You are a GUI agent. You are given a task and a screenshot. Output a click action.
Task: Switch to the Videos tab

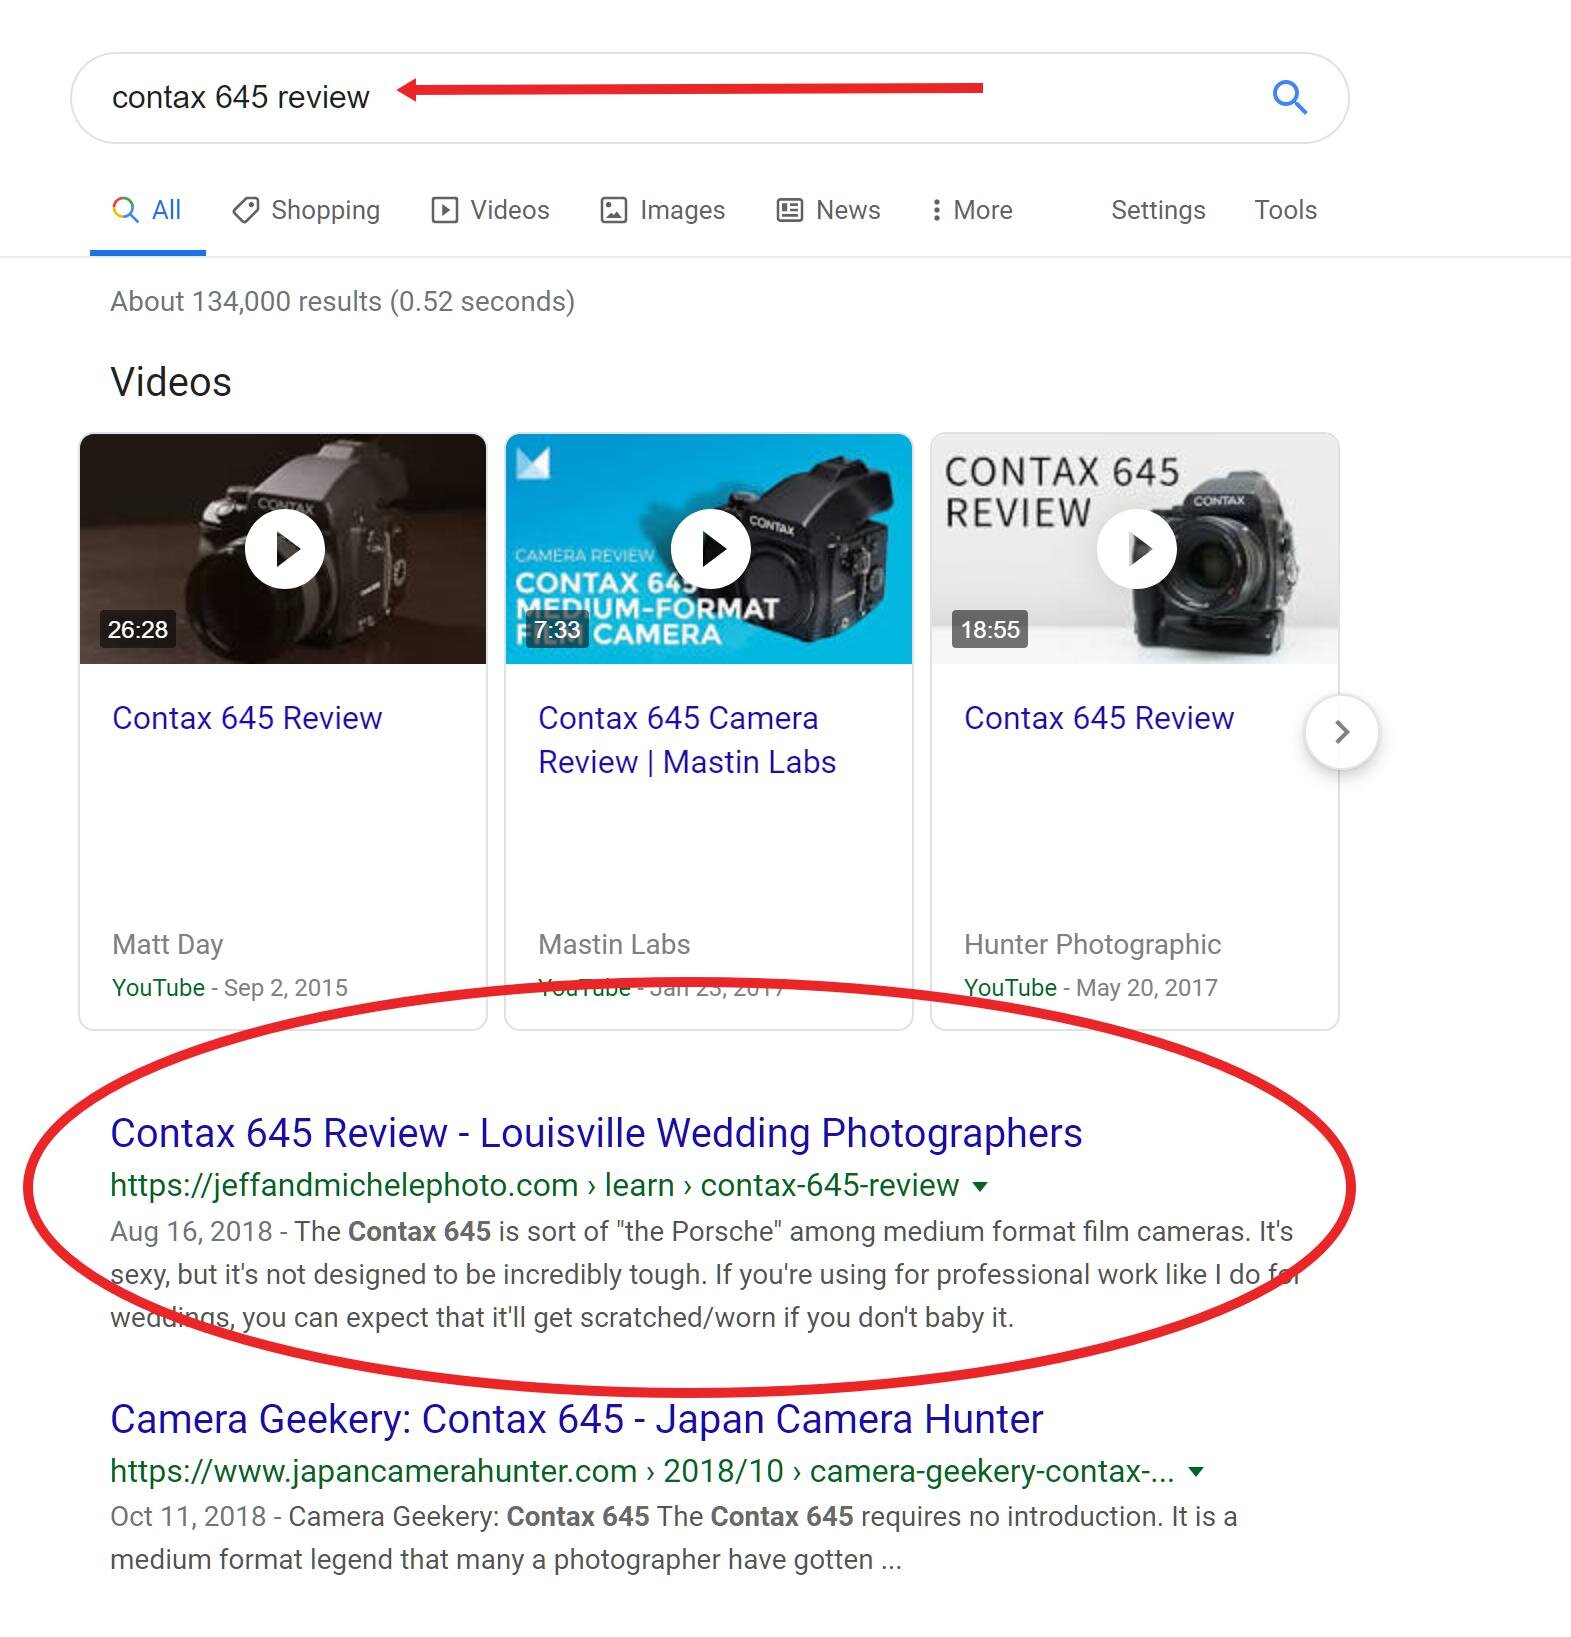point(490,210)
